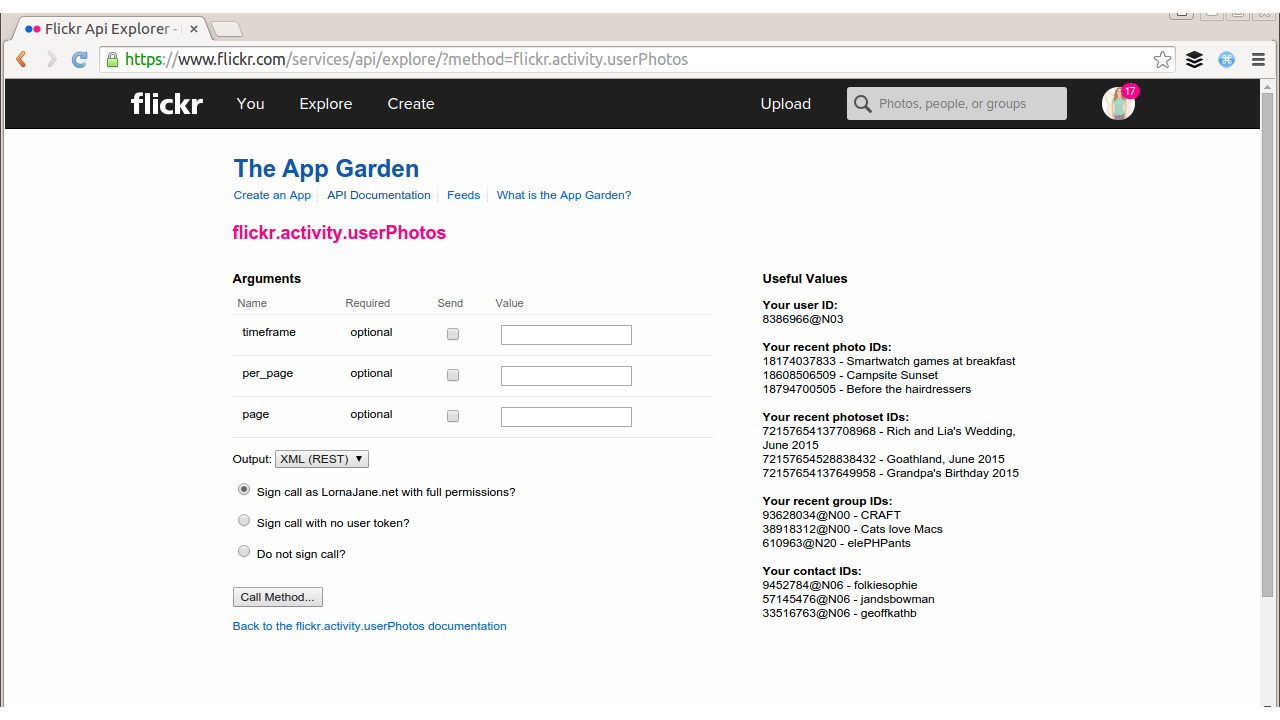Click the browser back arrow
The height and width of the screenshot is (720, 1280).
click(x=21, y=60)
